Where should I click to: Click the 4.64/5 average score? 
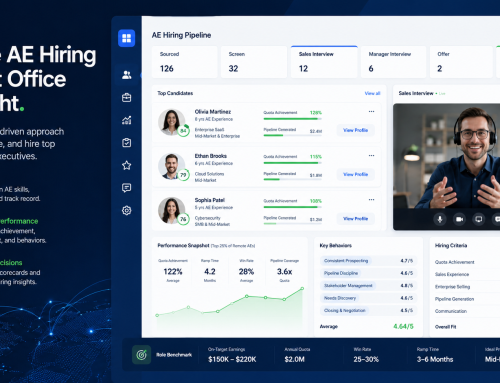coord(403,326)
